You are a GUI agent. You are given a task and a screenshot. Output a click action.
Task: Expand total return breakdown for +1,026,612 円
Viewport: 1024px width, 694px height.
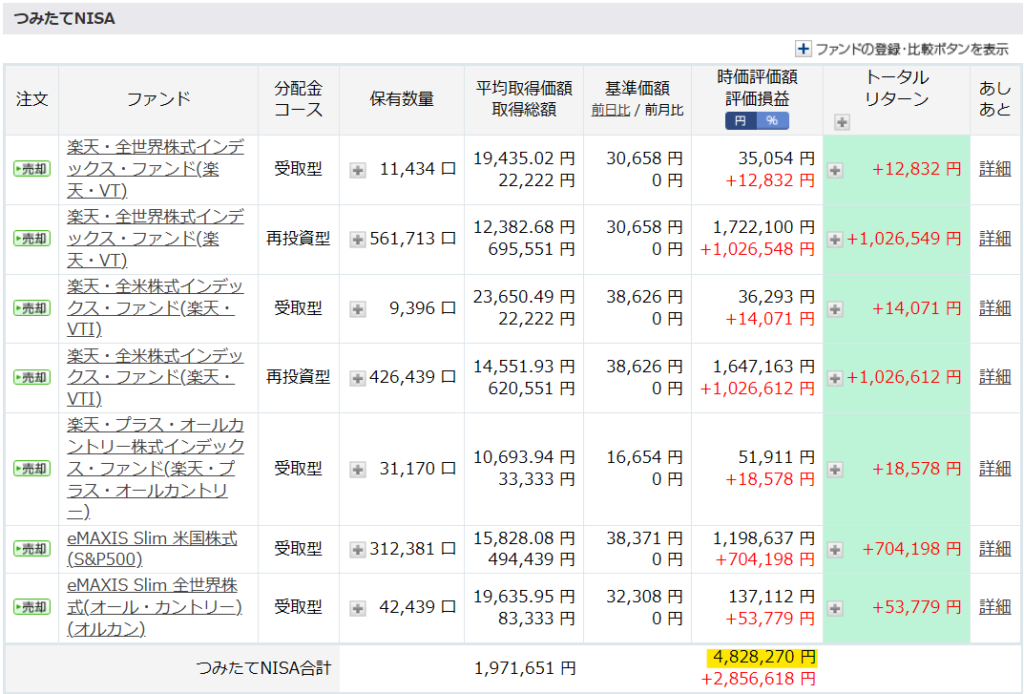(836, 378)
